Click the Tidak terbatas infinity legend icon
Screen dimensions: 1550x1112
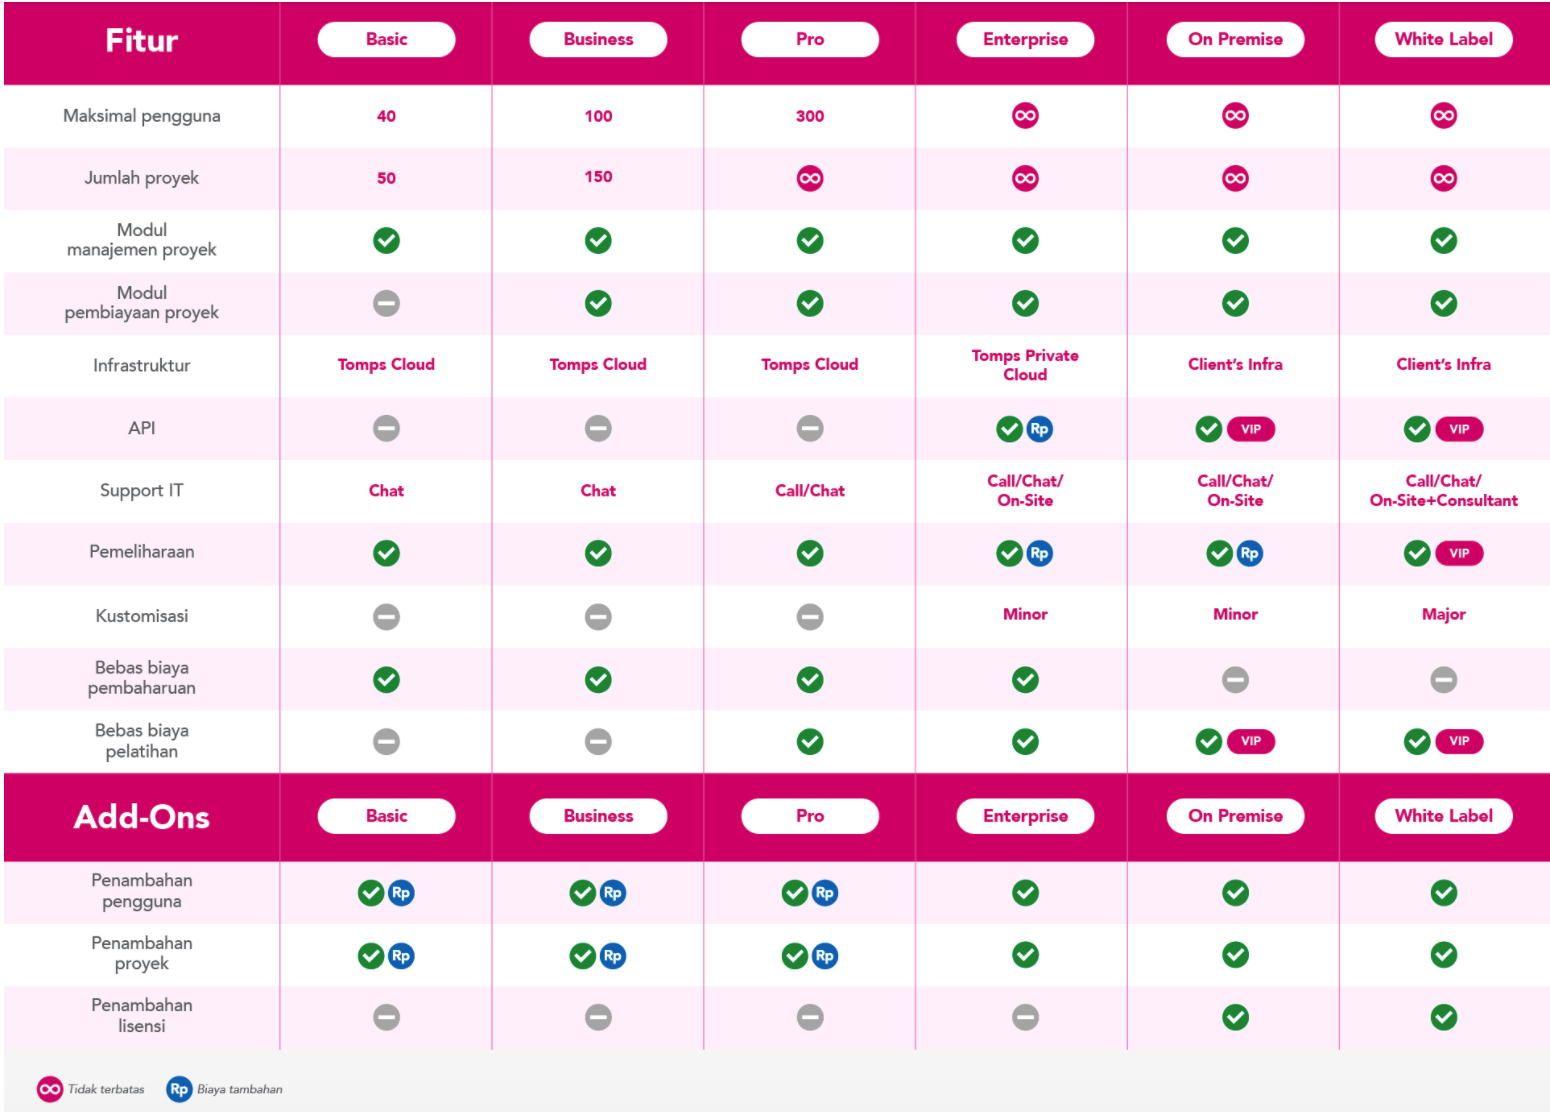click(50, 1089)
